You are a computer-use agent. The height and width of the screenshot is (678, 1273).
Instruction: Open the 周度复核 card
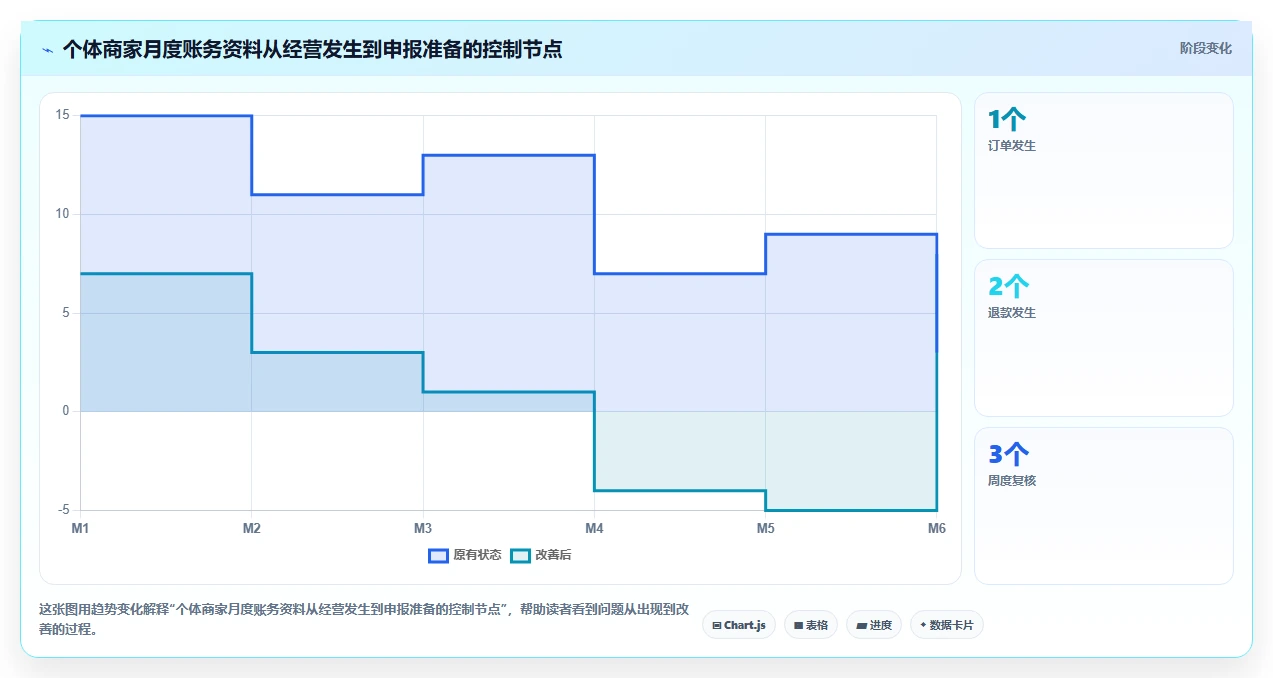click(x=1104, y=506)
